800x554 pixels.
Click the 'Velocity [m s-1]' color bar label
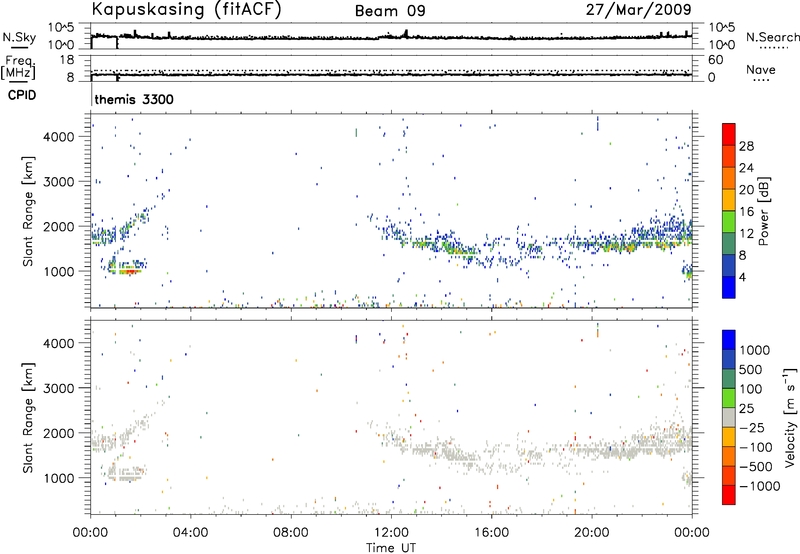(x=790, y=417)
